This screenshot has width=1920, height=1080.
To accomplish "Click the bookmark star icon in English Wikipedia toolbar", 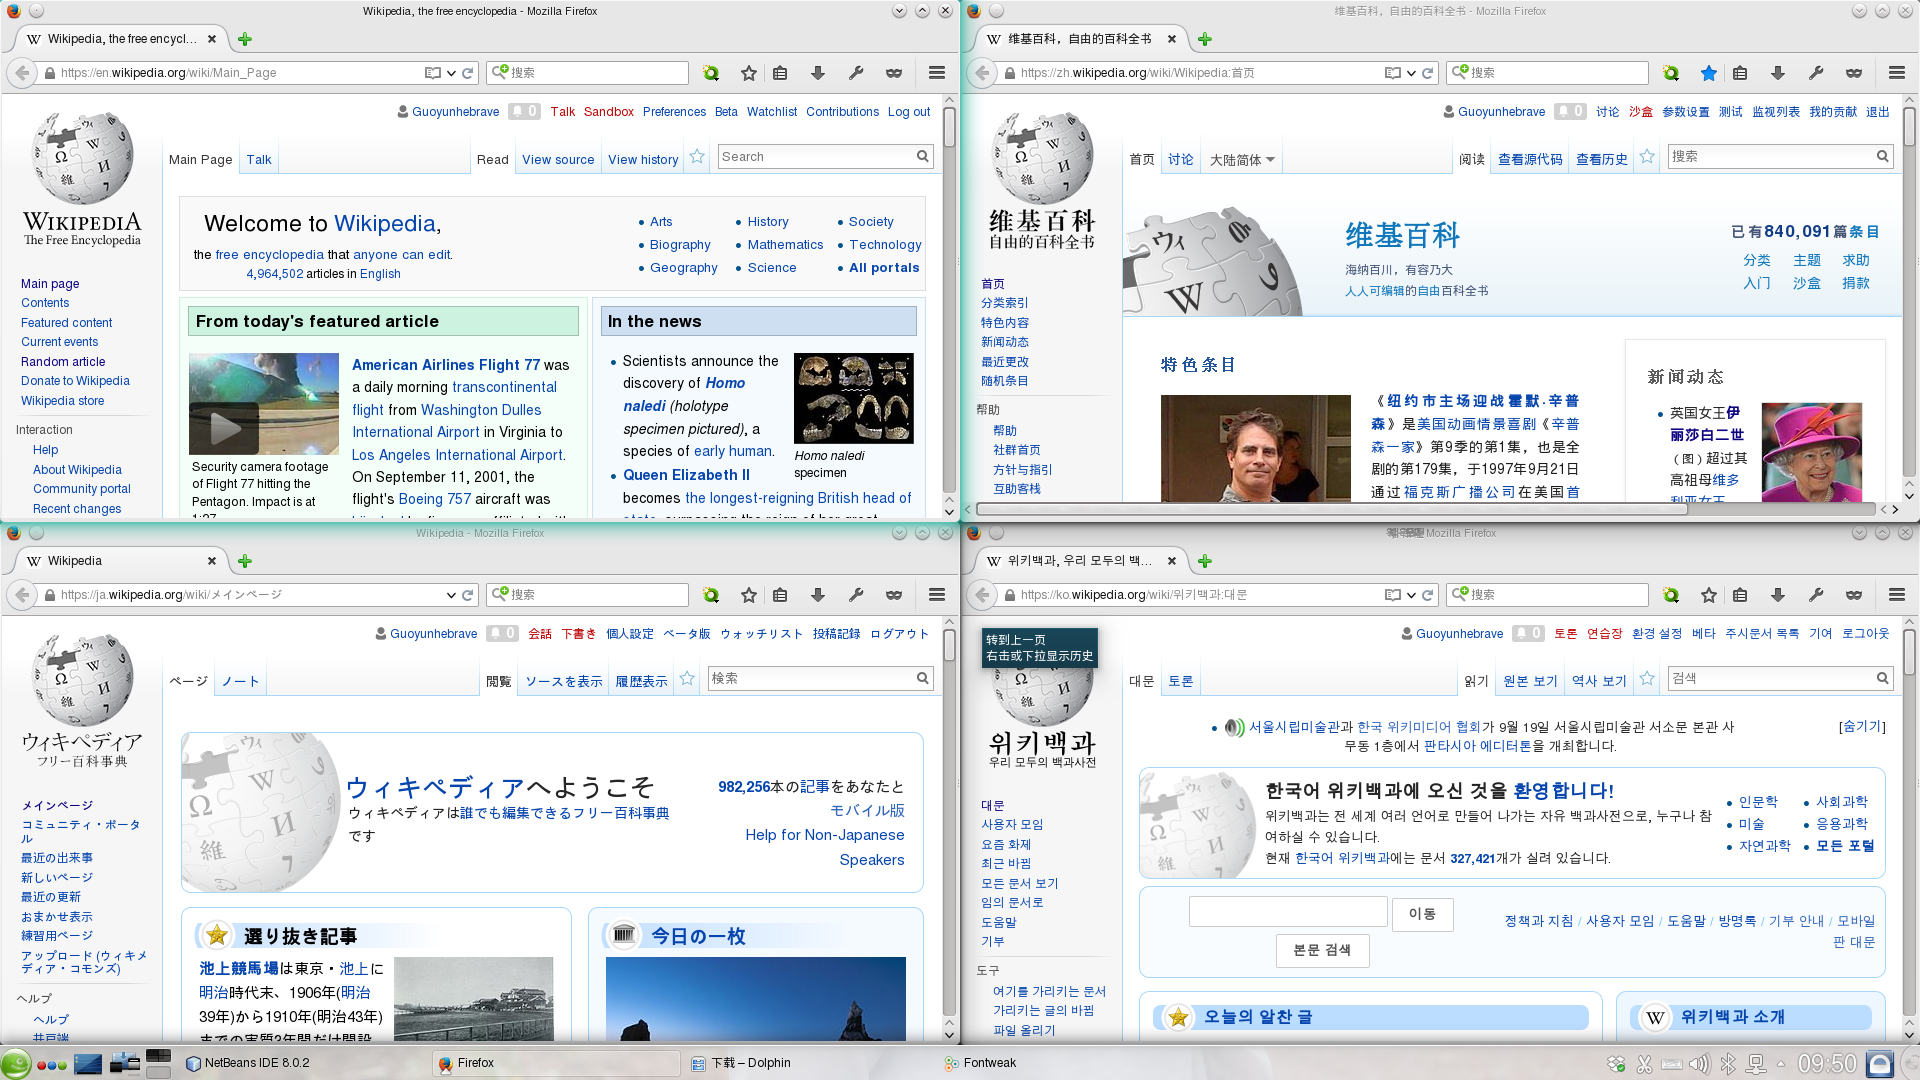I will pyautogui.click(x=746, y=73).
